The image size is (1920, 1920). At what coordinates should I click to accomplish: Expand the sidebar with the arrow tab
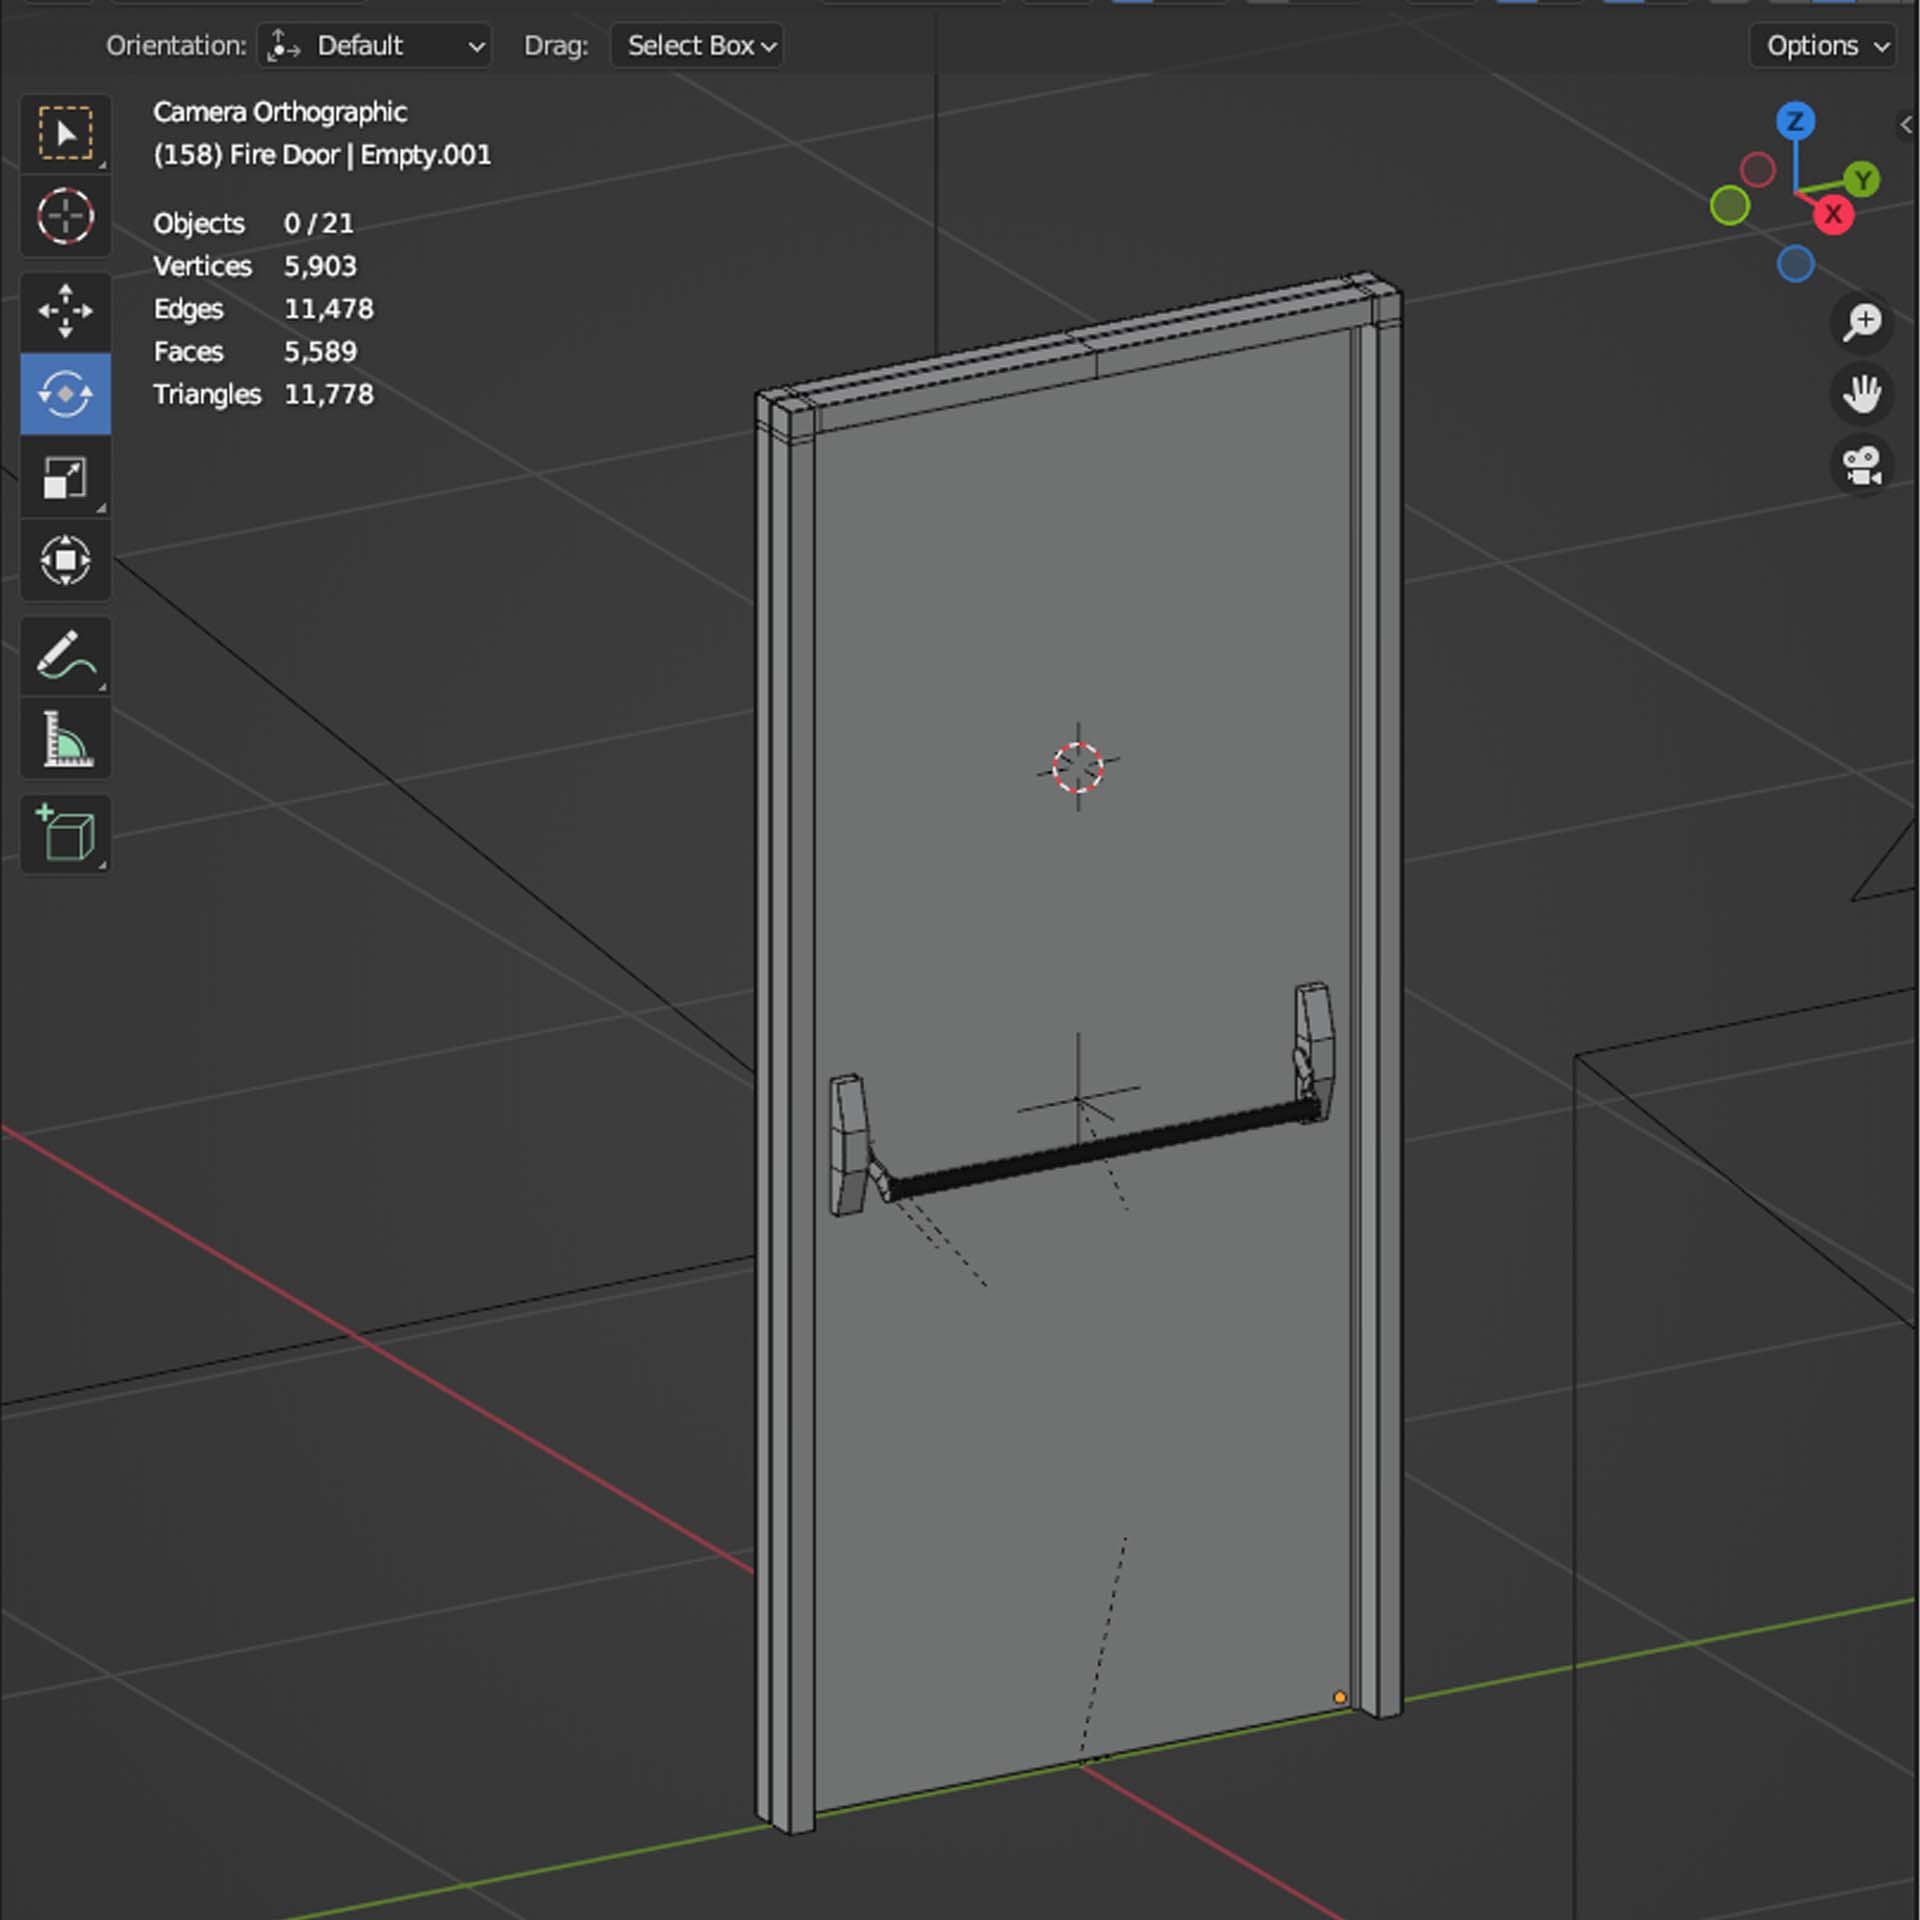pyautogui.click(x=1906, y=125)
